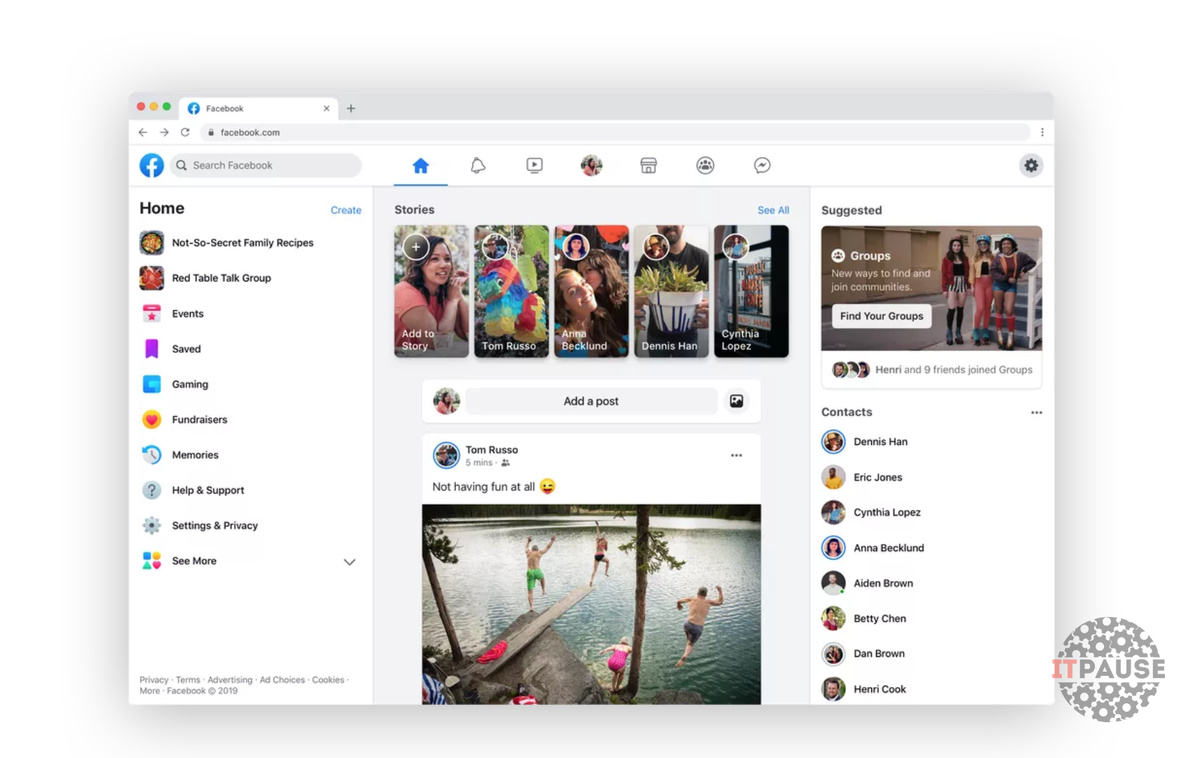Click the Cookies footer link

coord(328,680)
